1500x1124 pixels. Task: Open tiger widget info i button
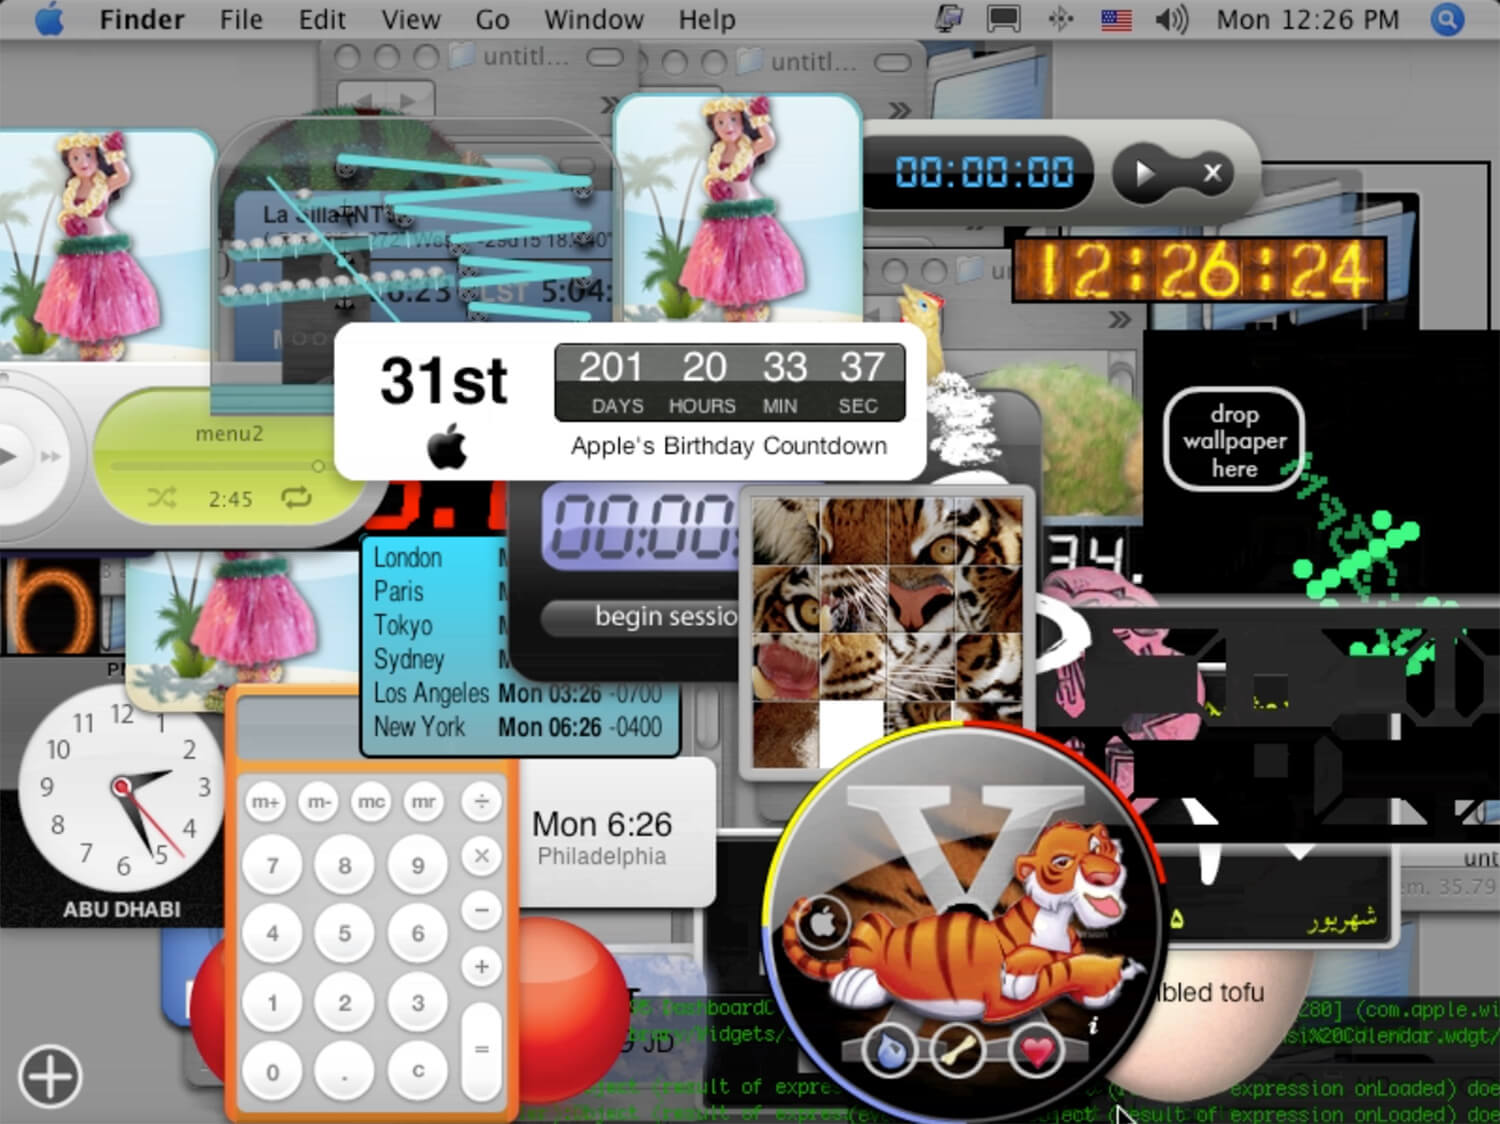pos(1093,1027)
